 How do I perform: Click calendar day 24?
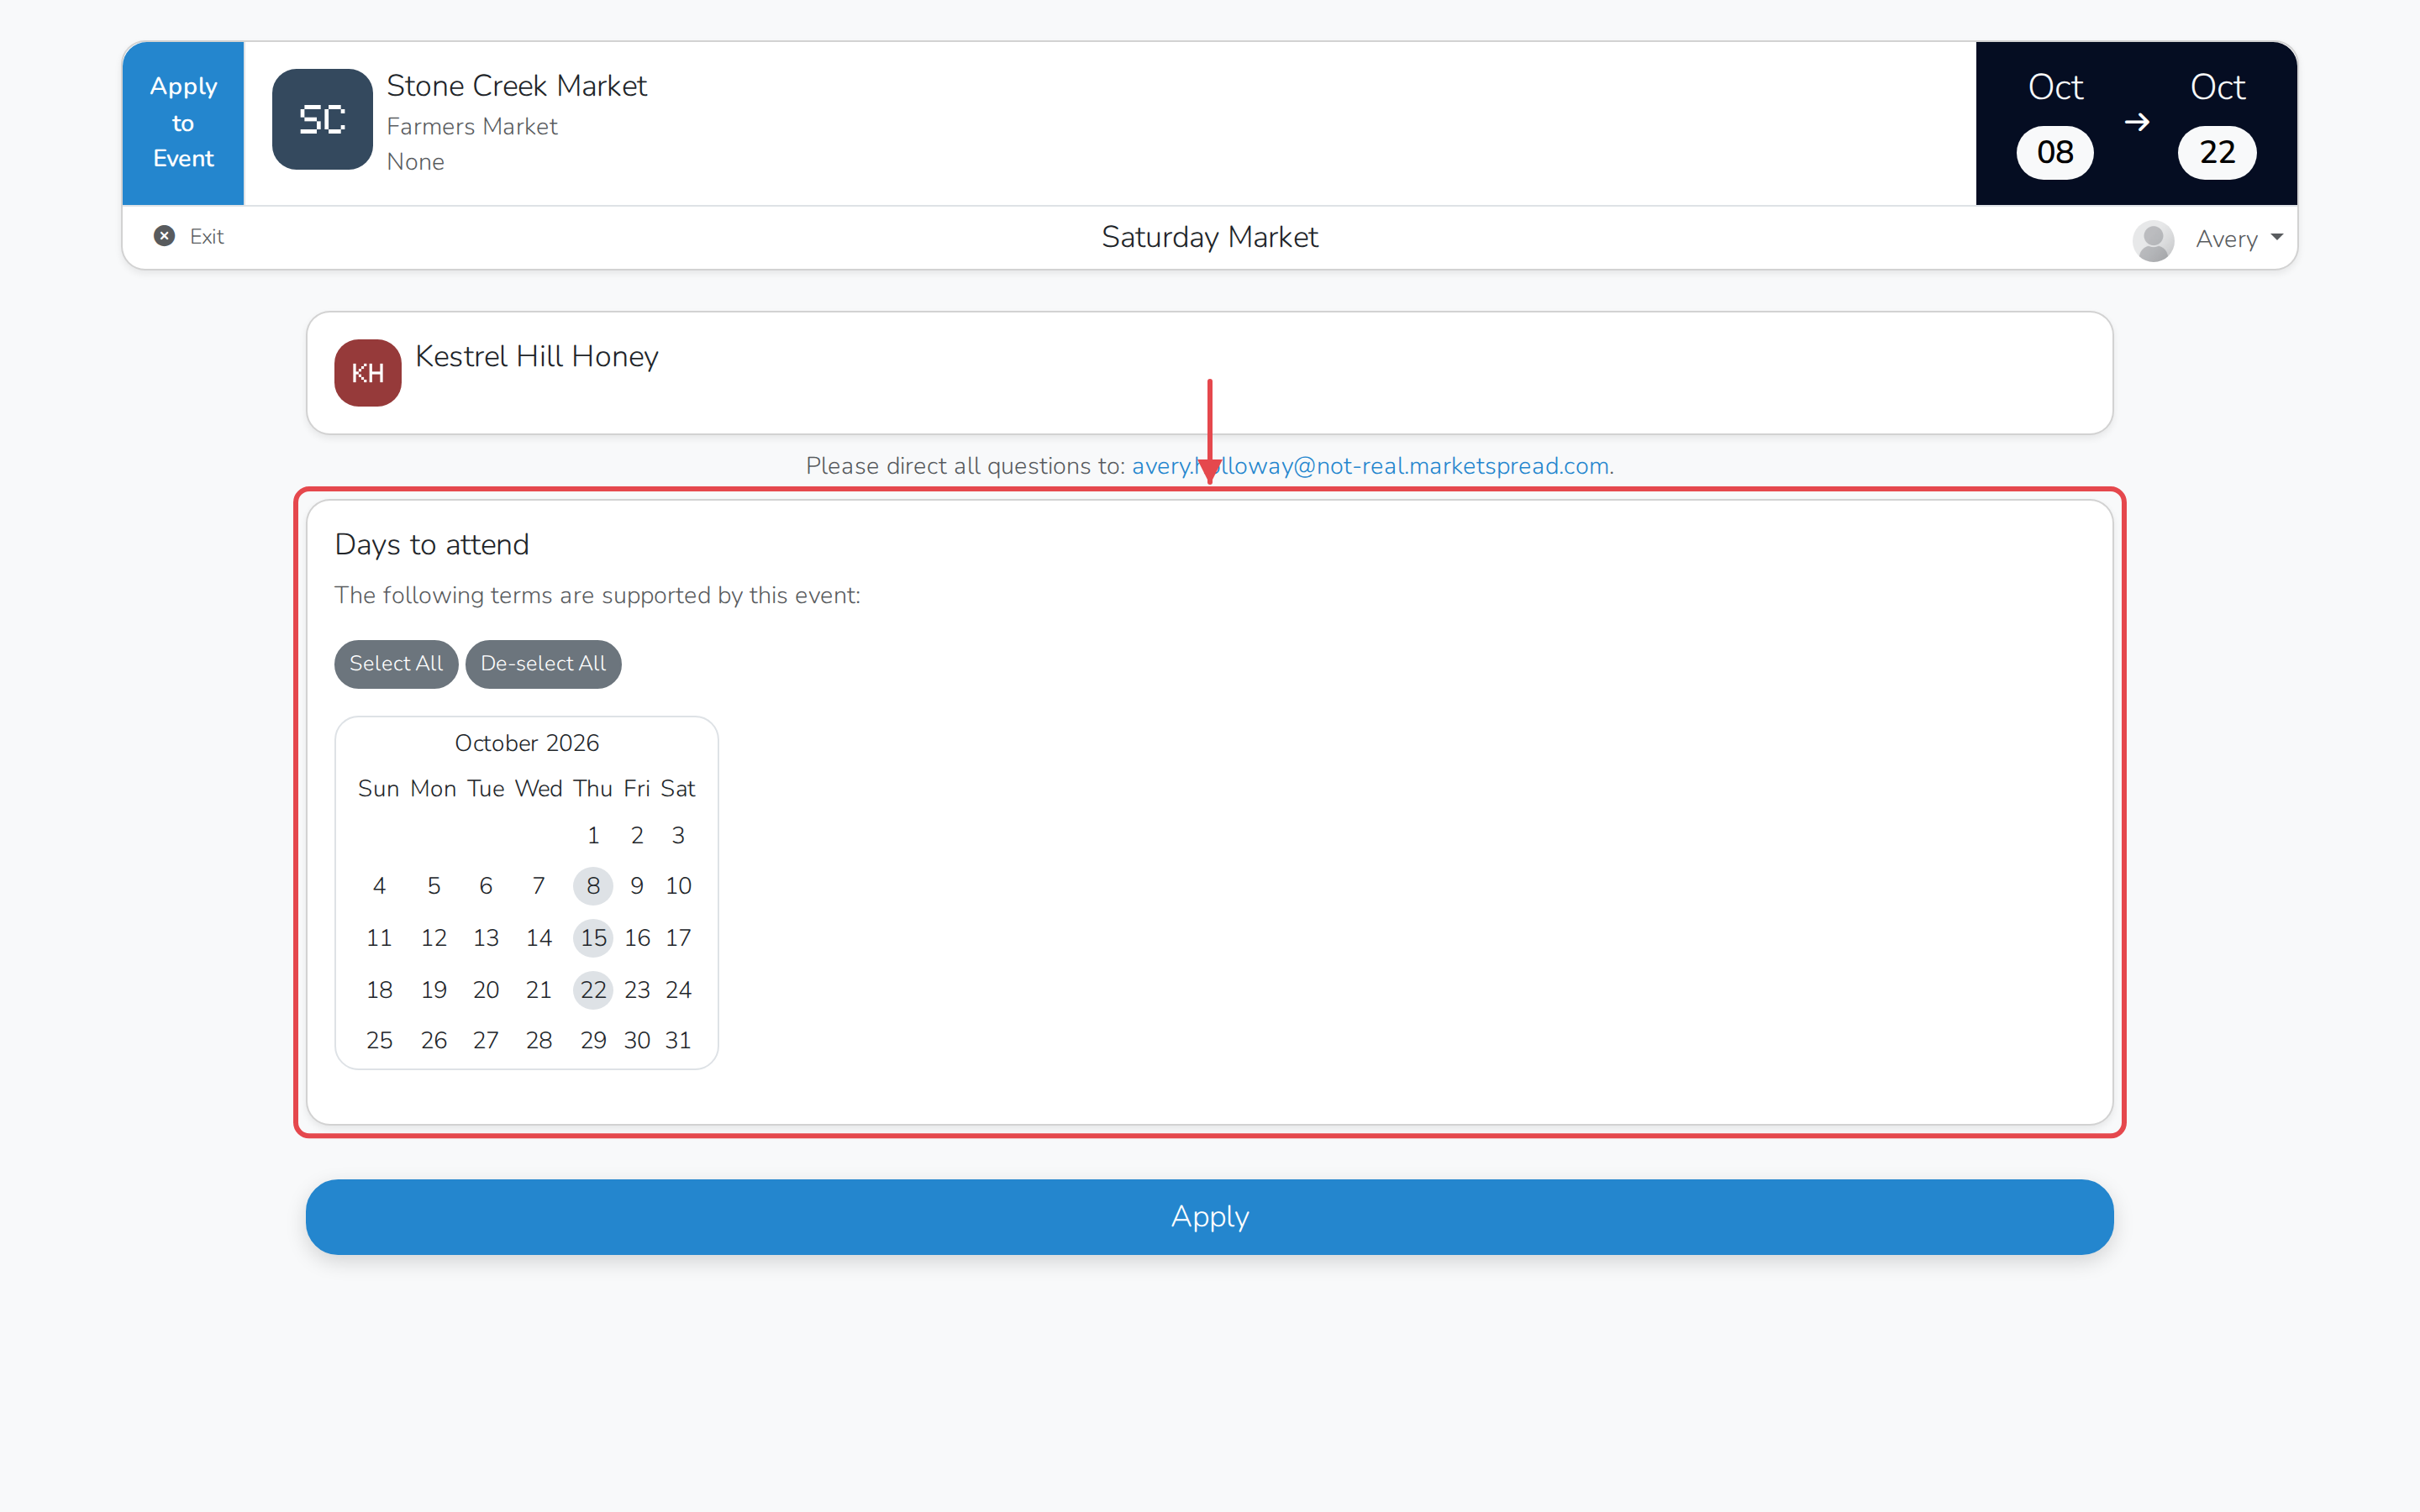coord(678,990)
